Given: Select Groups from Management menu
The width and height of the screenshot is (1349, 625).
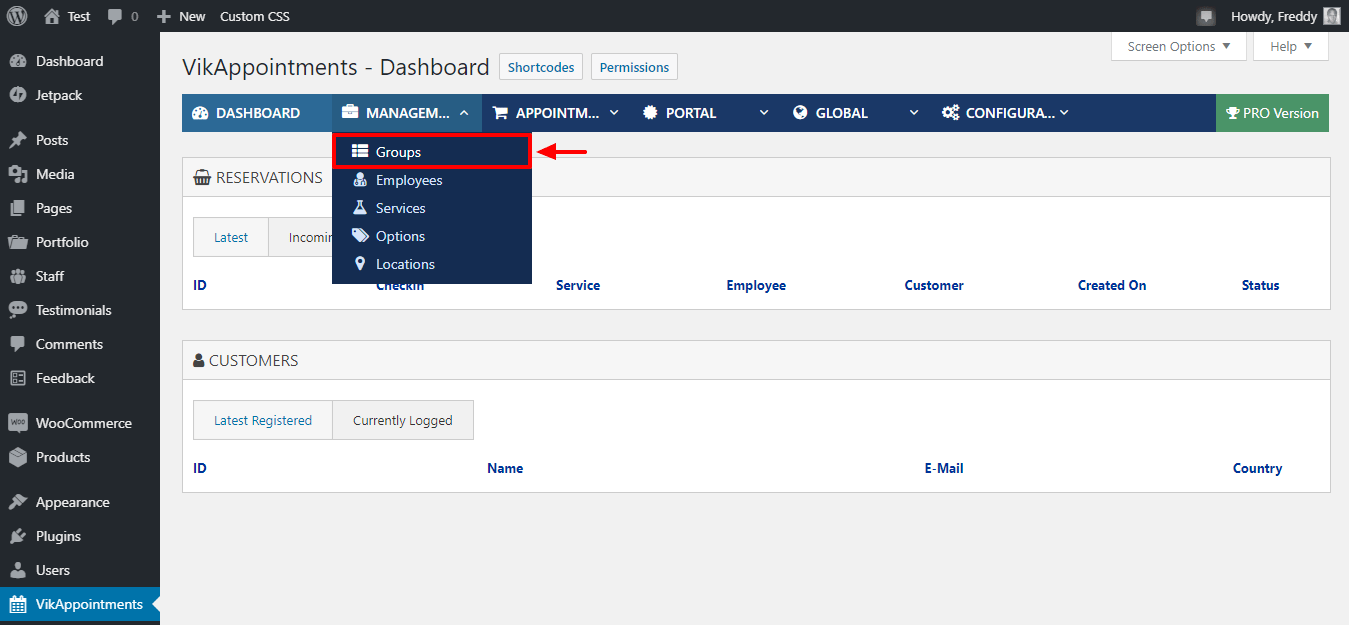Looking at the screenshot, I should click(431, 152).
